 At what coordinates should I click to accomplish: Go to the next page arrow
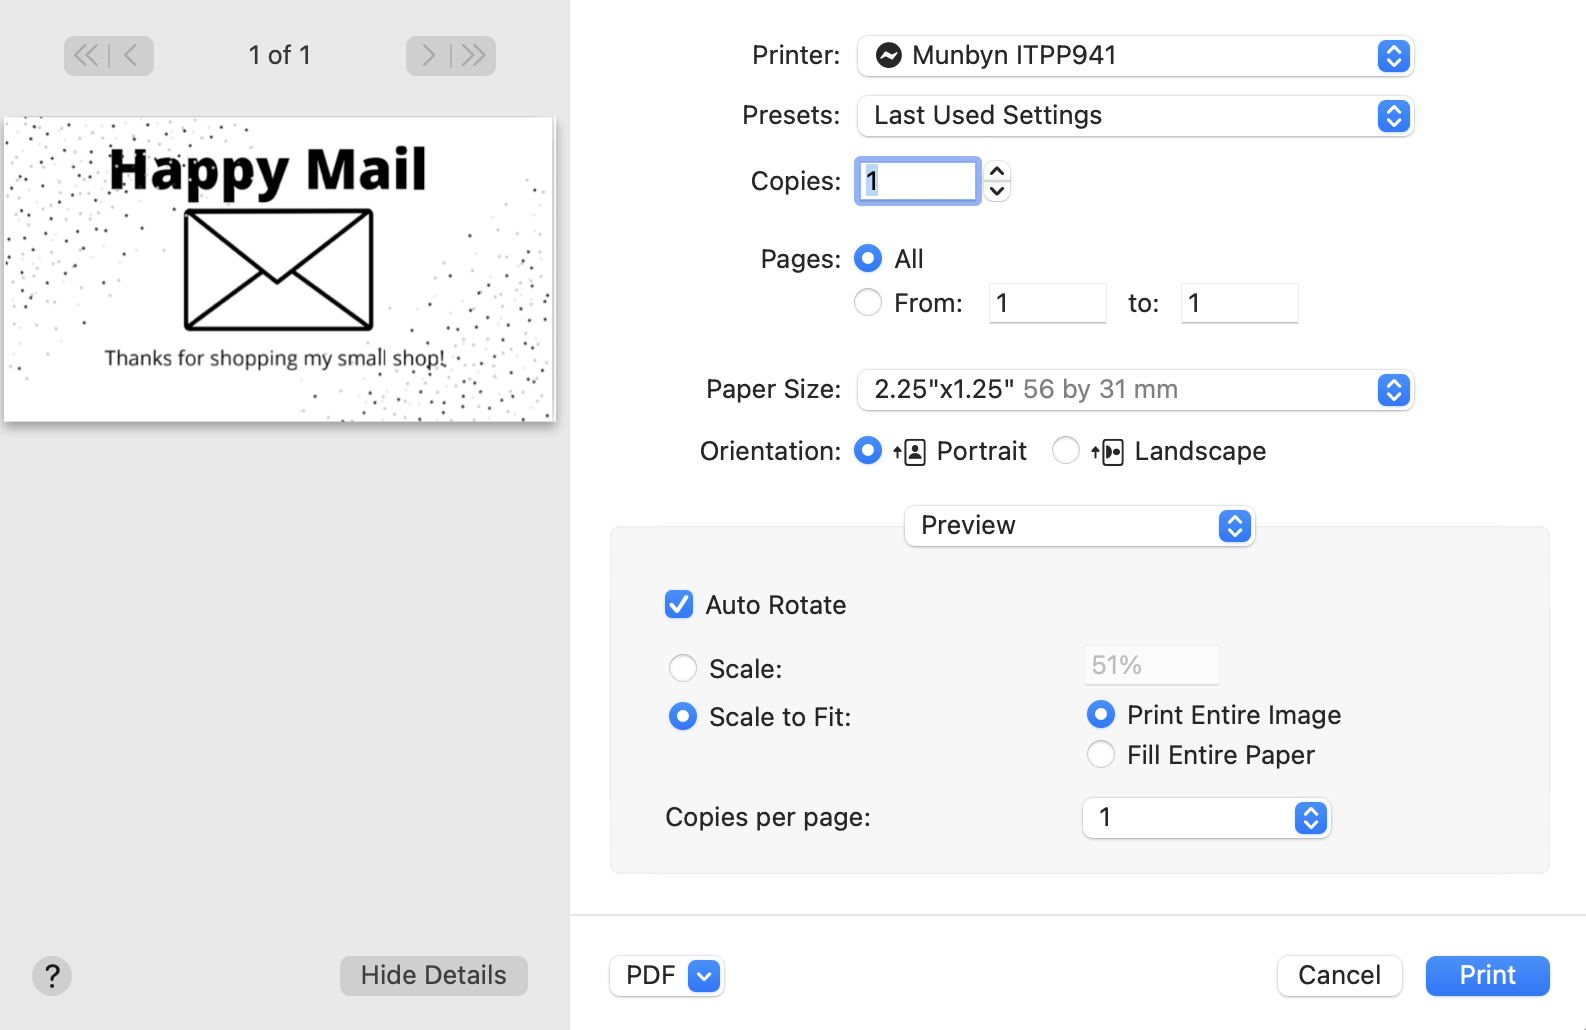pyautogui.click(x=428, y=55)
